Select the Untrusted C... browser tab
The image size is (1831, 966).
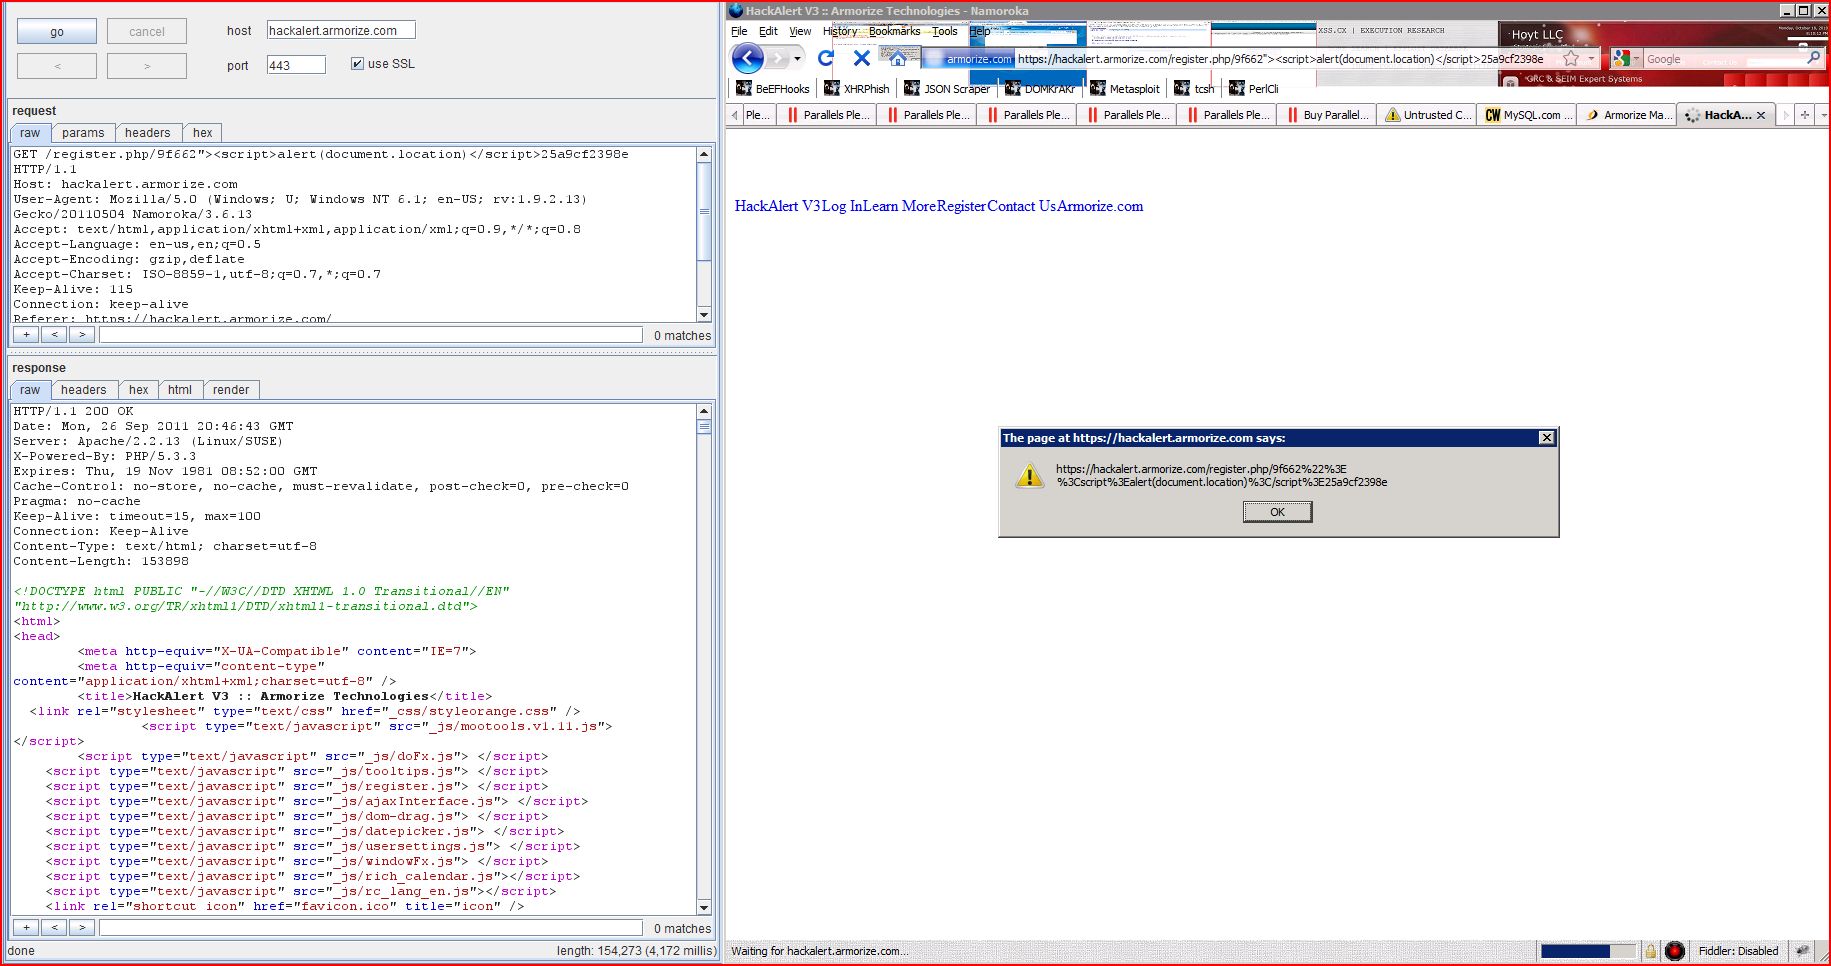click(x=1427, y=115)
